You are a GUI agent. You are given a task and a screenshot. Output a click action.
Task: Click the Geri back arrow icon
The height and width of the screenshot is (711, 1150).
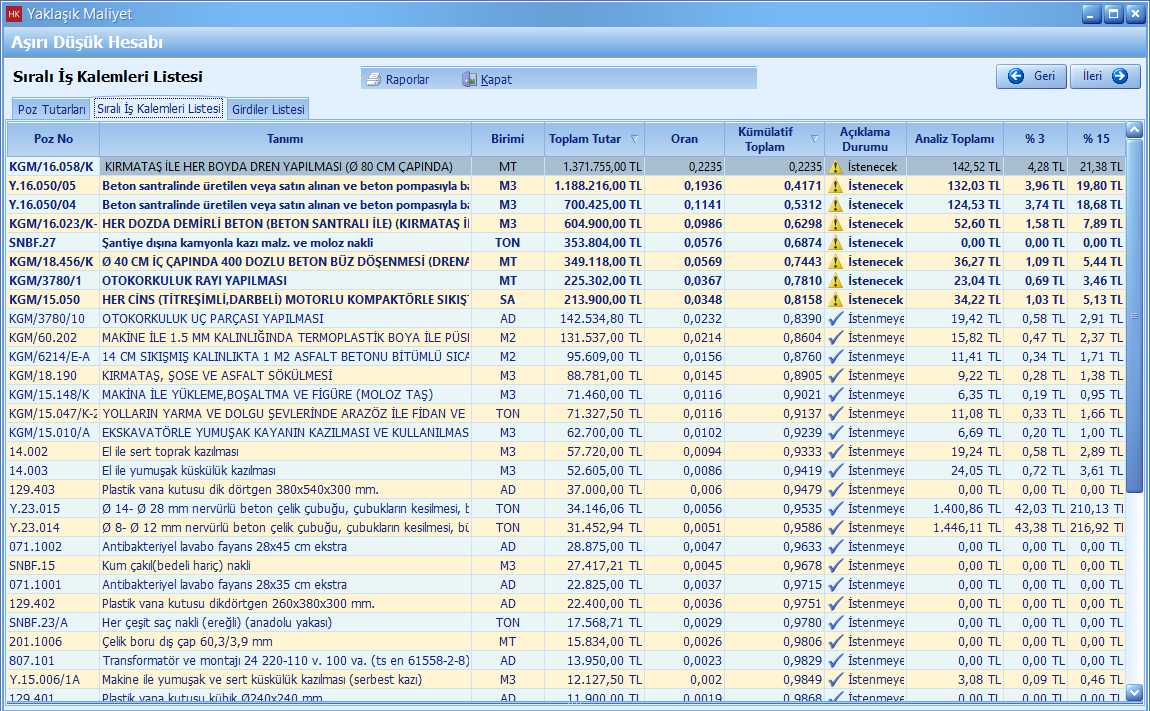[1016, 76]
